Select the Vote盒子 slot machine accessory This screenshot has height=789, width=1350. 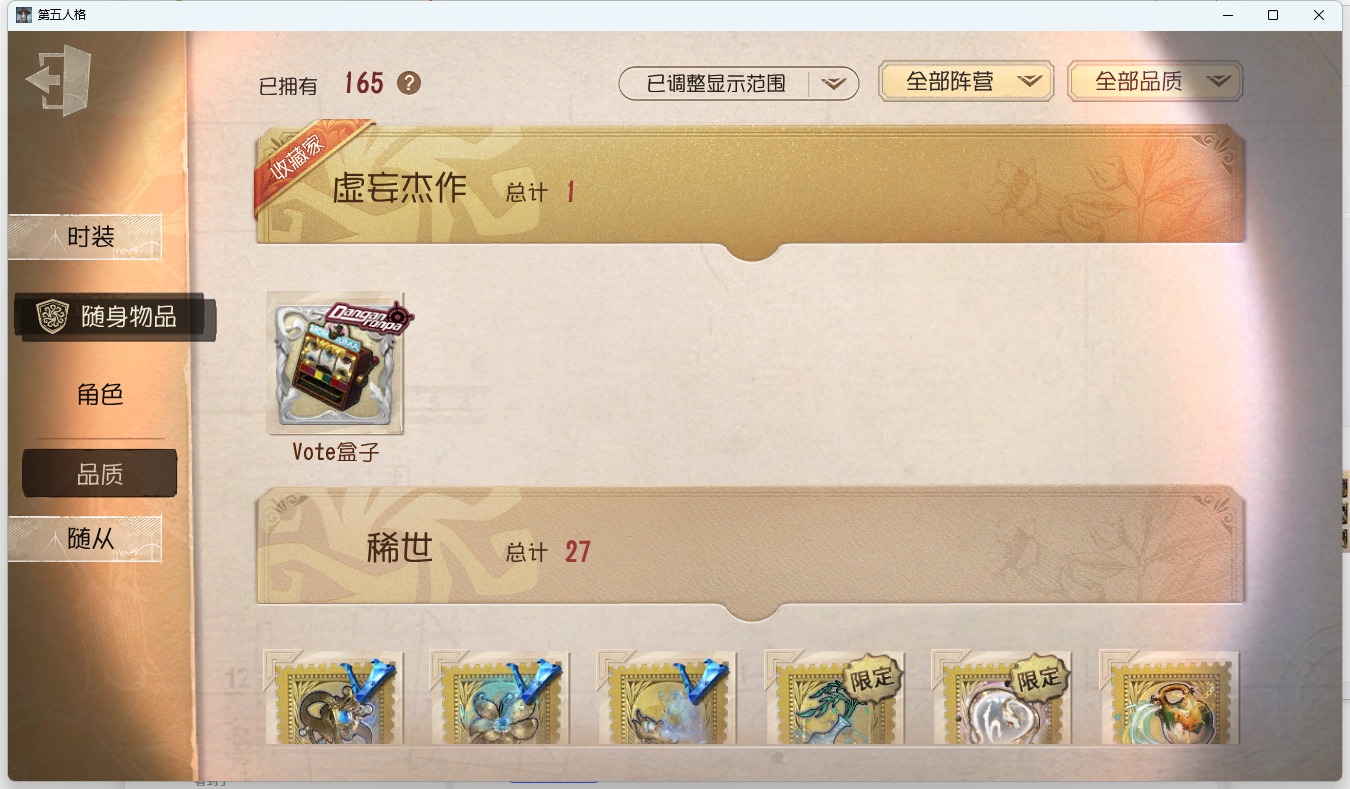[336, 364]
